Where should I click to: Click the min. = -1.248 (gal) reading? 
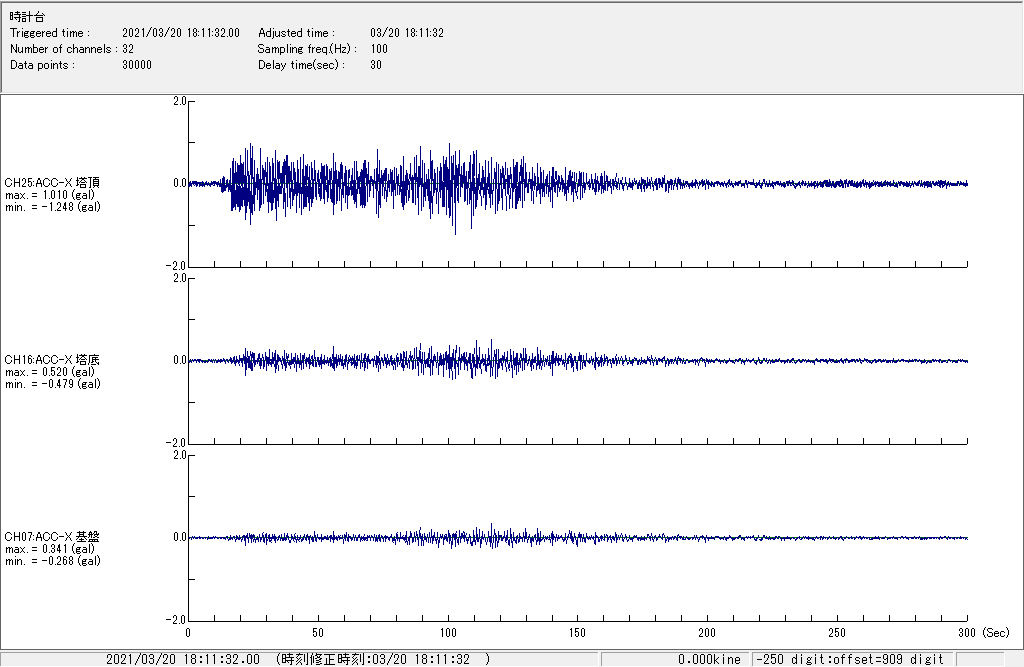pyautogui.click(x=52, y=207)
